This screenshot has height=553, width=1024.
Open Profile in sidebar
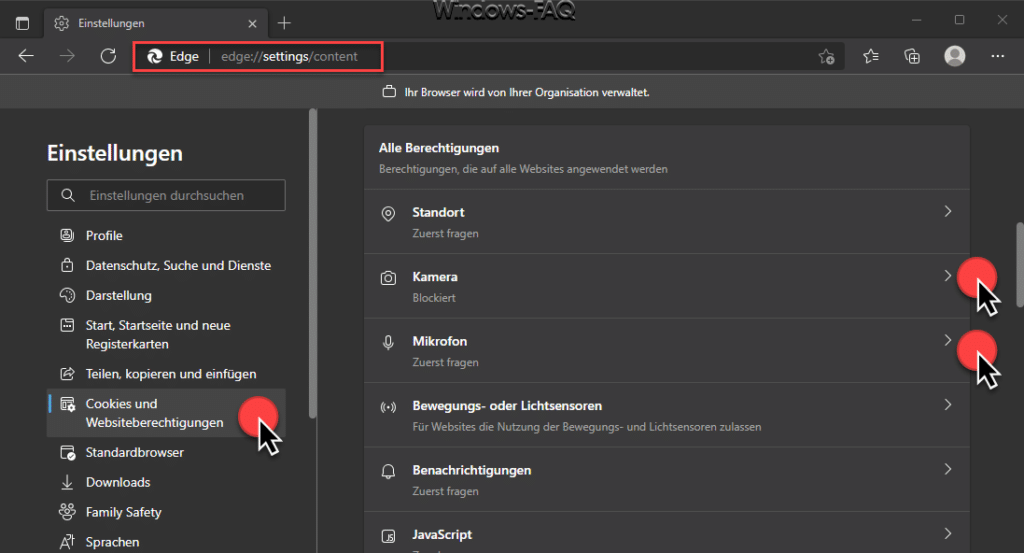(104, 236)
